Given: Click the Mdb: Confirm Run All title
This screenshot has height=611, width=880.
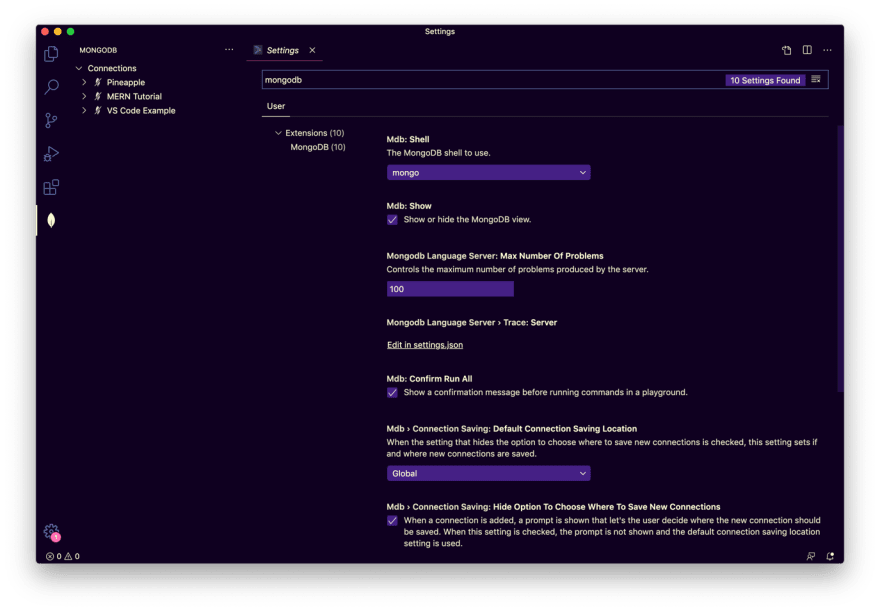Looking at the screenshot, I should click(429, 379).
